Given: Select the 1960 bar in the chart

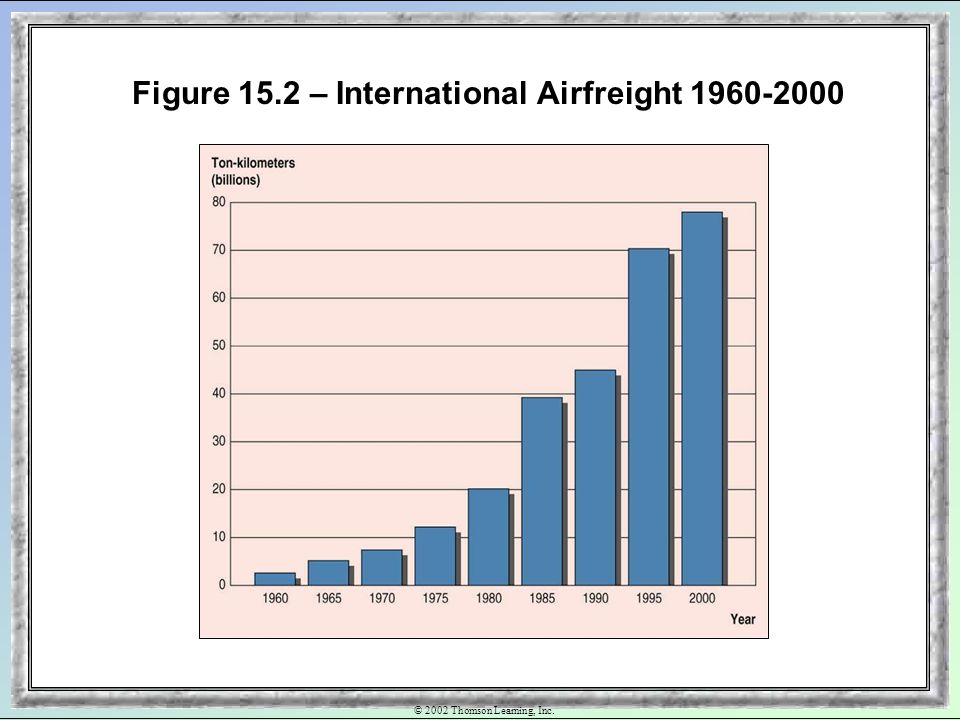Looking at the screenshot, I should (x=276, y=579).
